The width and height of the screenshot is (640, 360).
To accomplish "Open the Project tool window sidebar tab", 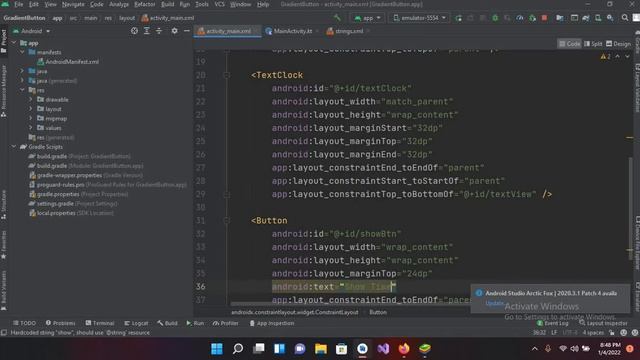I will (x=4, y=42).
